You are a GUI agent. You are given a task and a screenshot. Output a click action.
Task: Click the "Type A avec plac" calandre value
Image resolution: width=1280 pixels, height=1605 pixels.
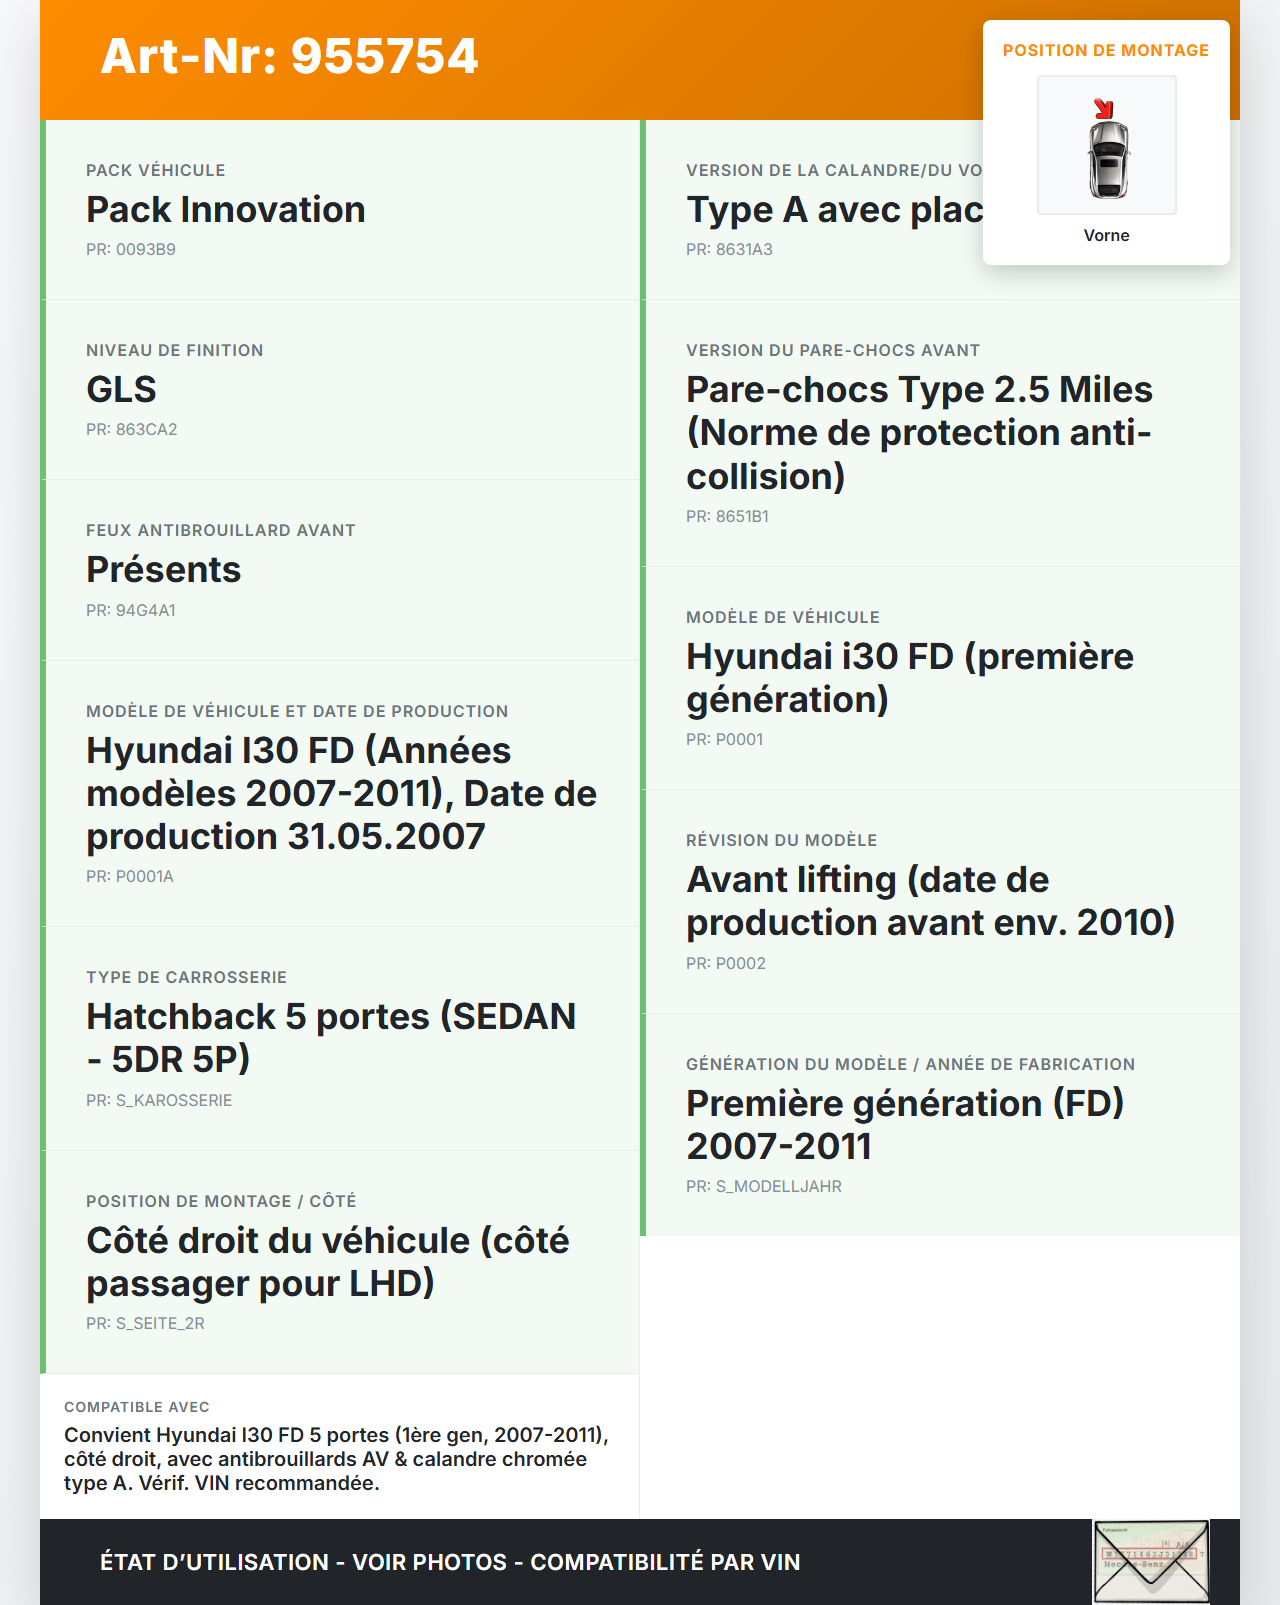(x=834, y=210)
